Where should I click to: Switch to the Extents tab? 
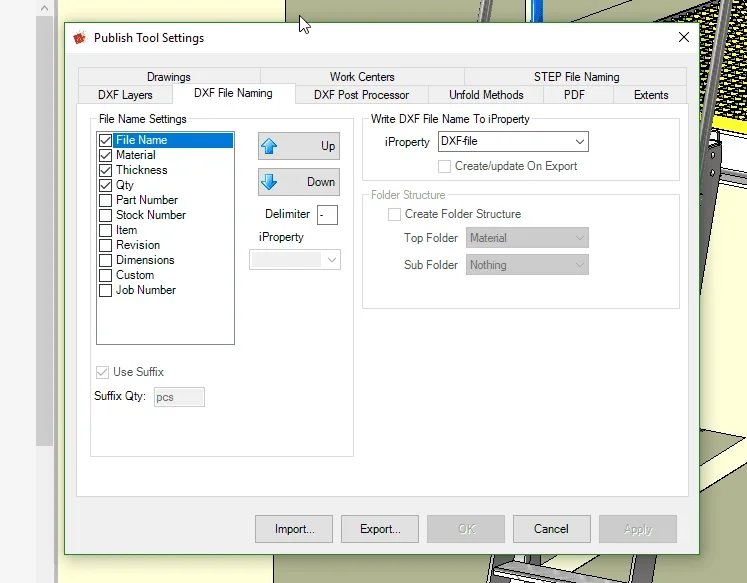(x=651, y=95)
